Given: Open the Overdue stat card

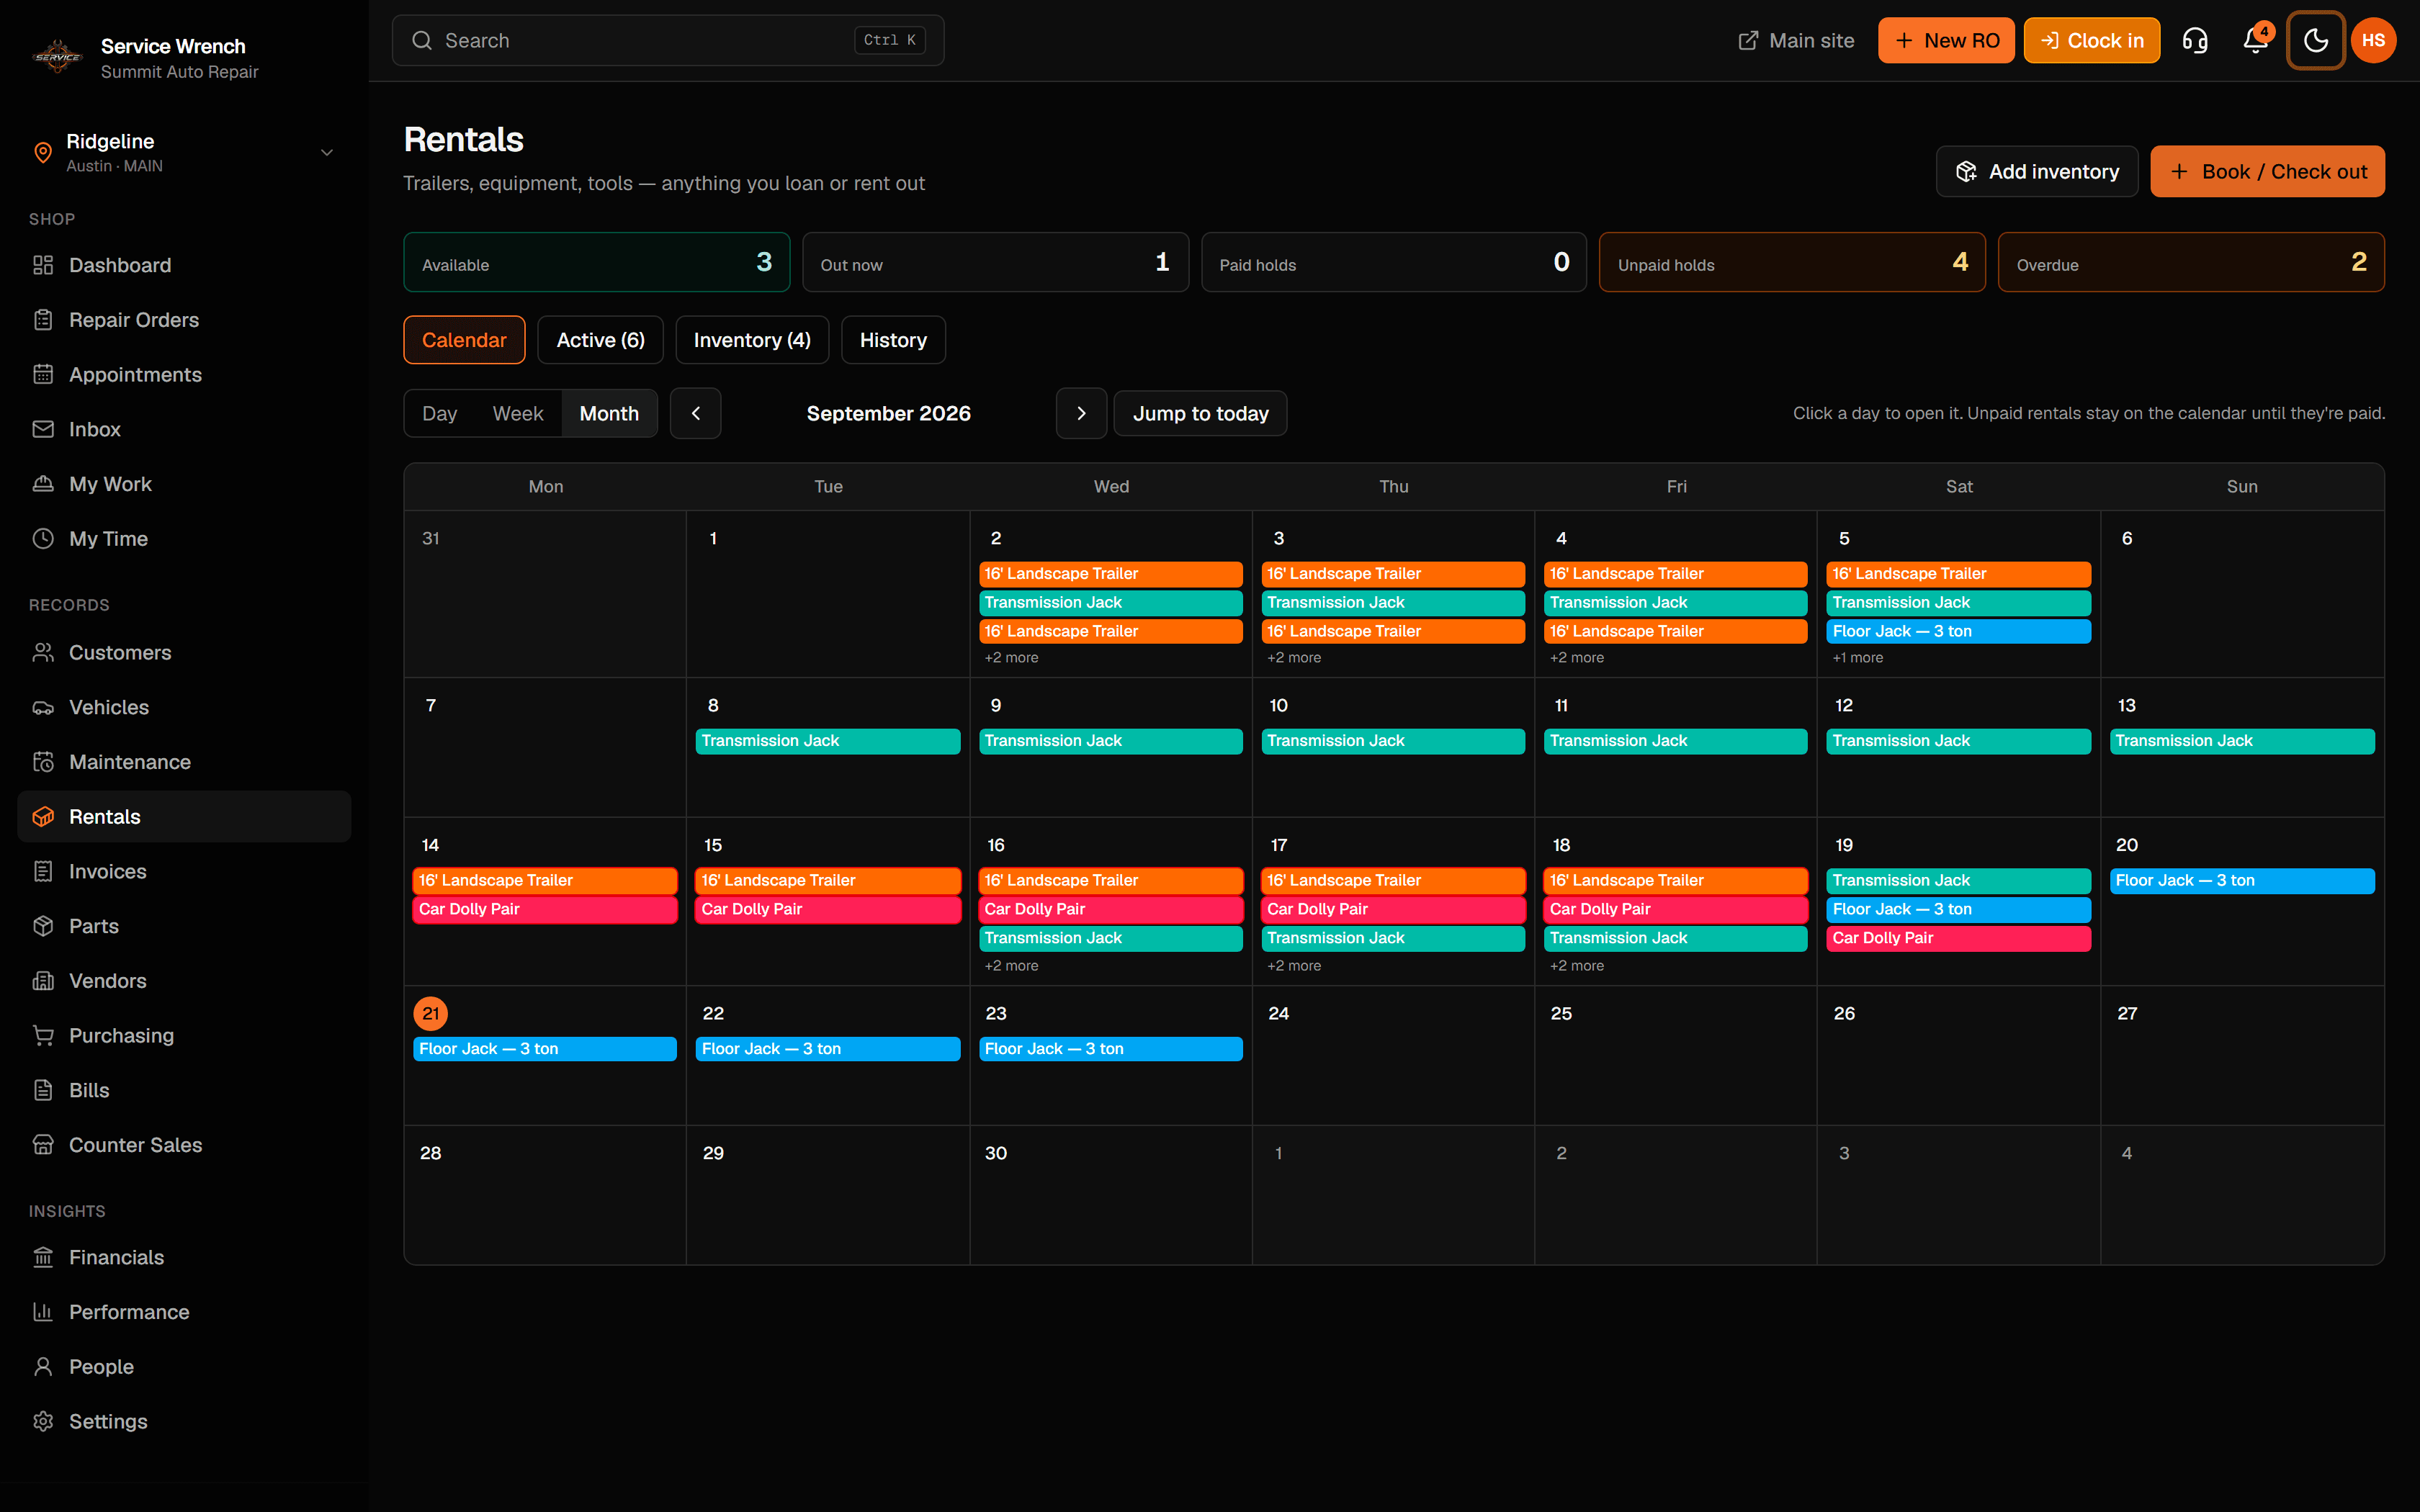Looking at the screenshot, I should (x=2191, y=262).
